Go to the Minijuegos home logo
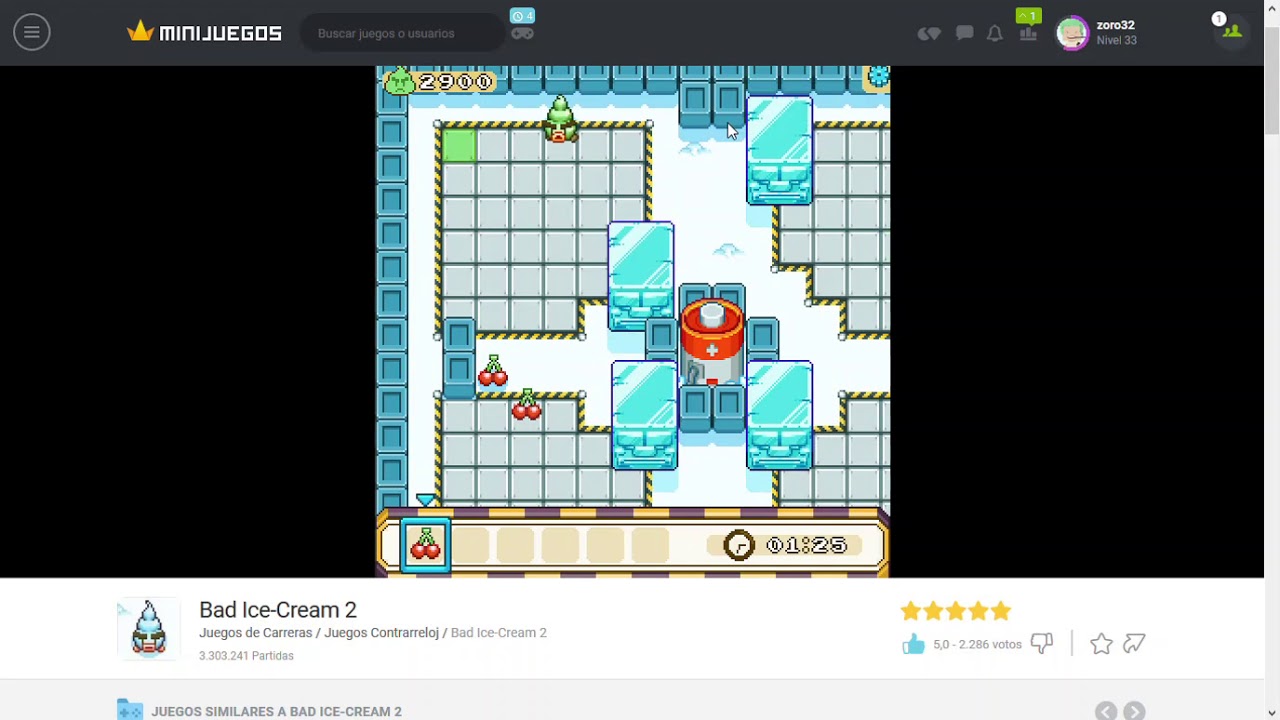Image resolution: width=1280 pixels, height=720 pixels. (x=204, y=32)
